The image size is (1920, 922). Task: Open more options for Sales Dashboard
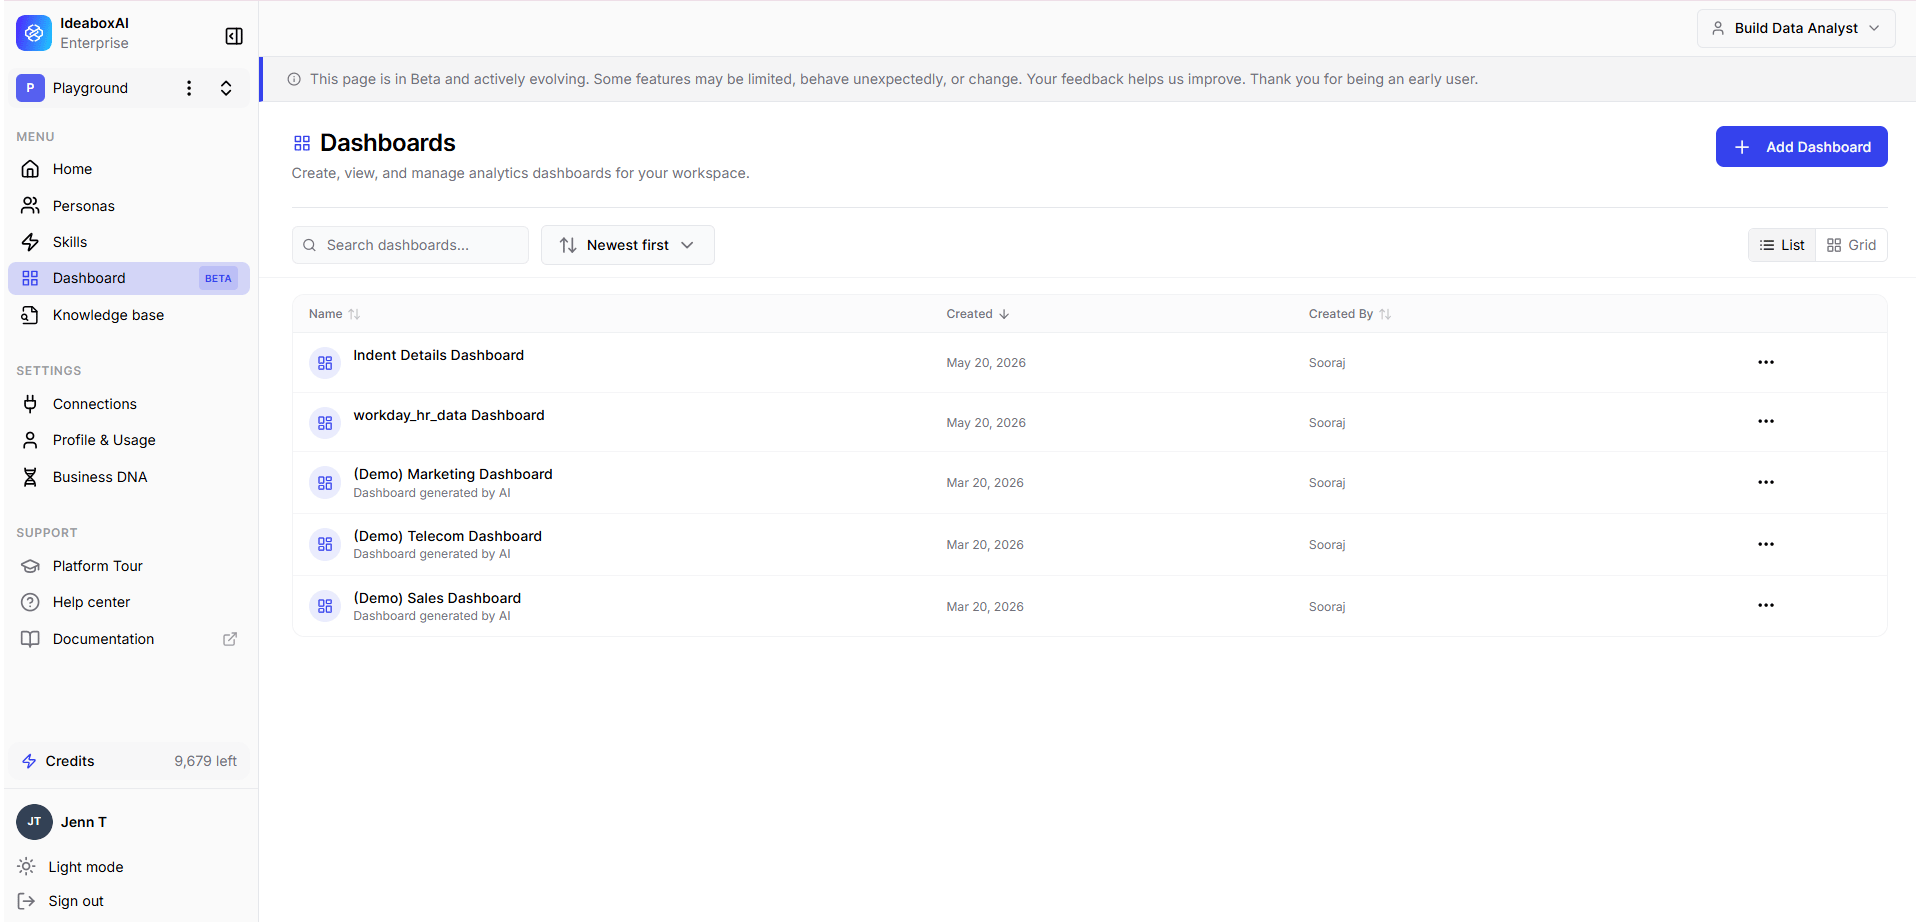click(1766, 605)
